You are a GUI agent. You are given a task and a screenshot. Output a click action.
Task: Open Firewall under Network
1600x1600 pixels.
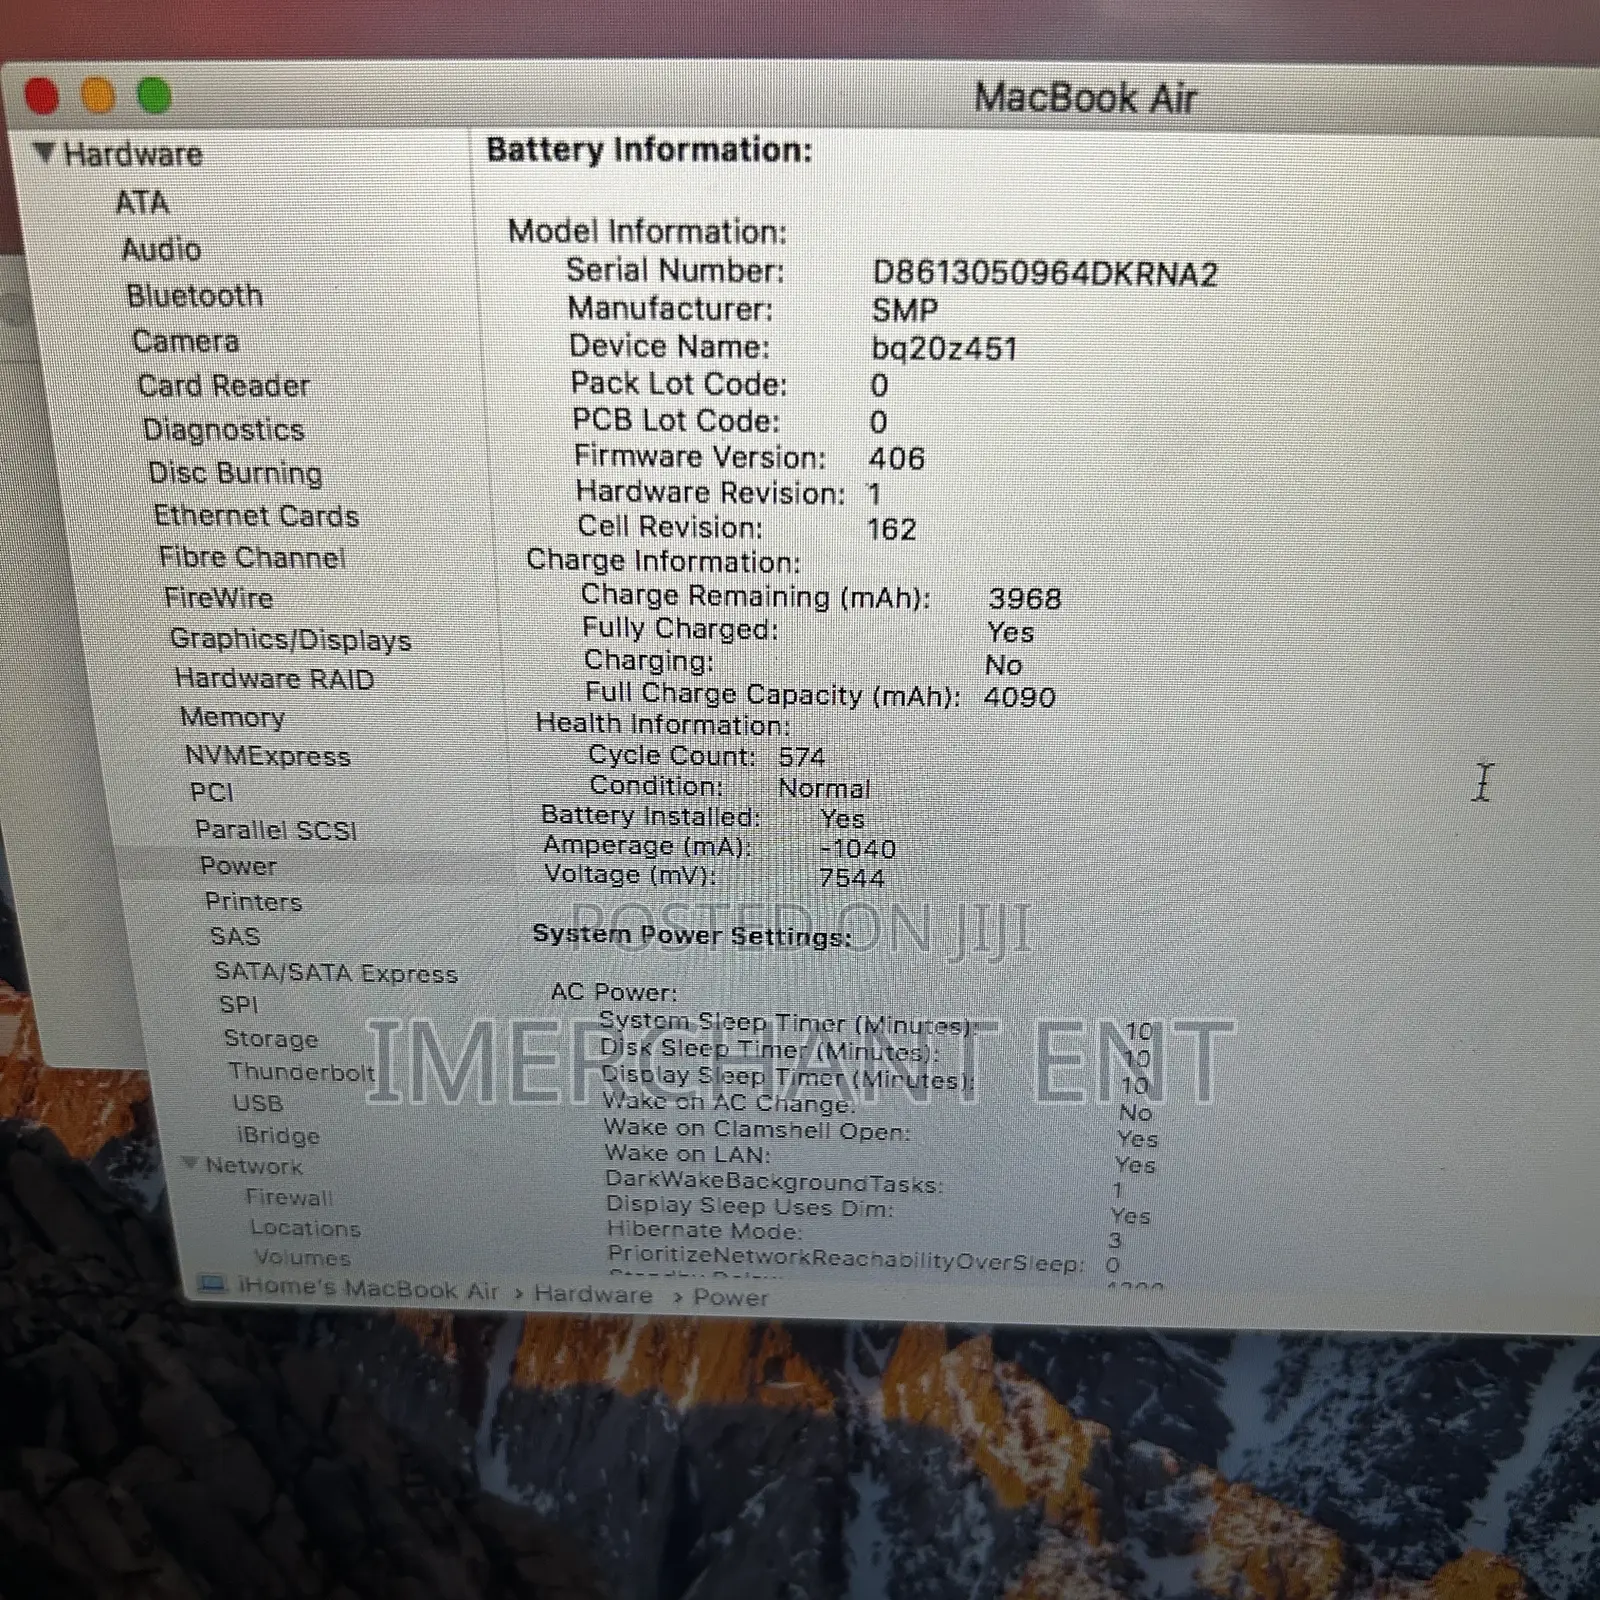(289, 1197)
